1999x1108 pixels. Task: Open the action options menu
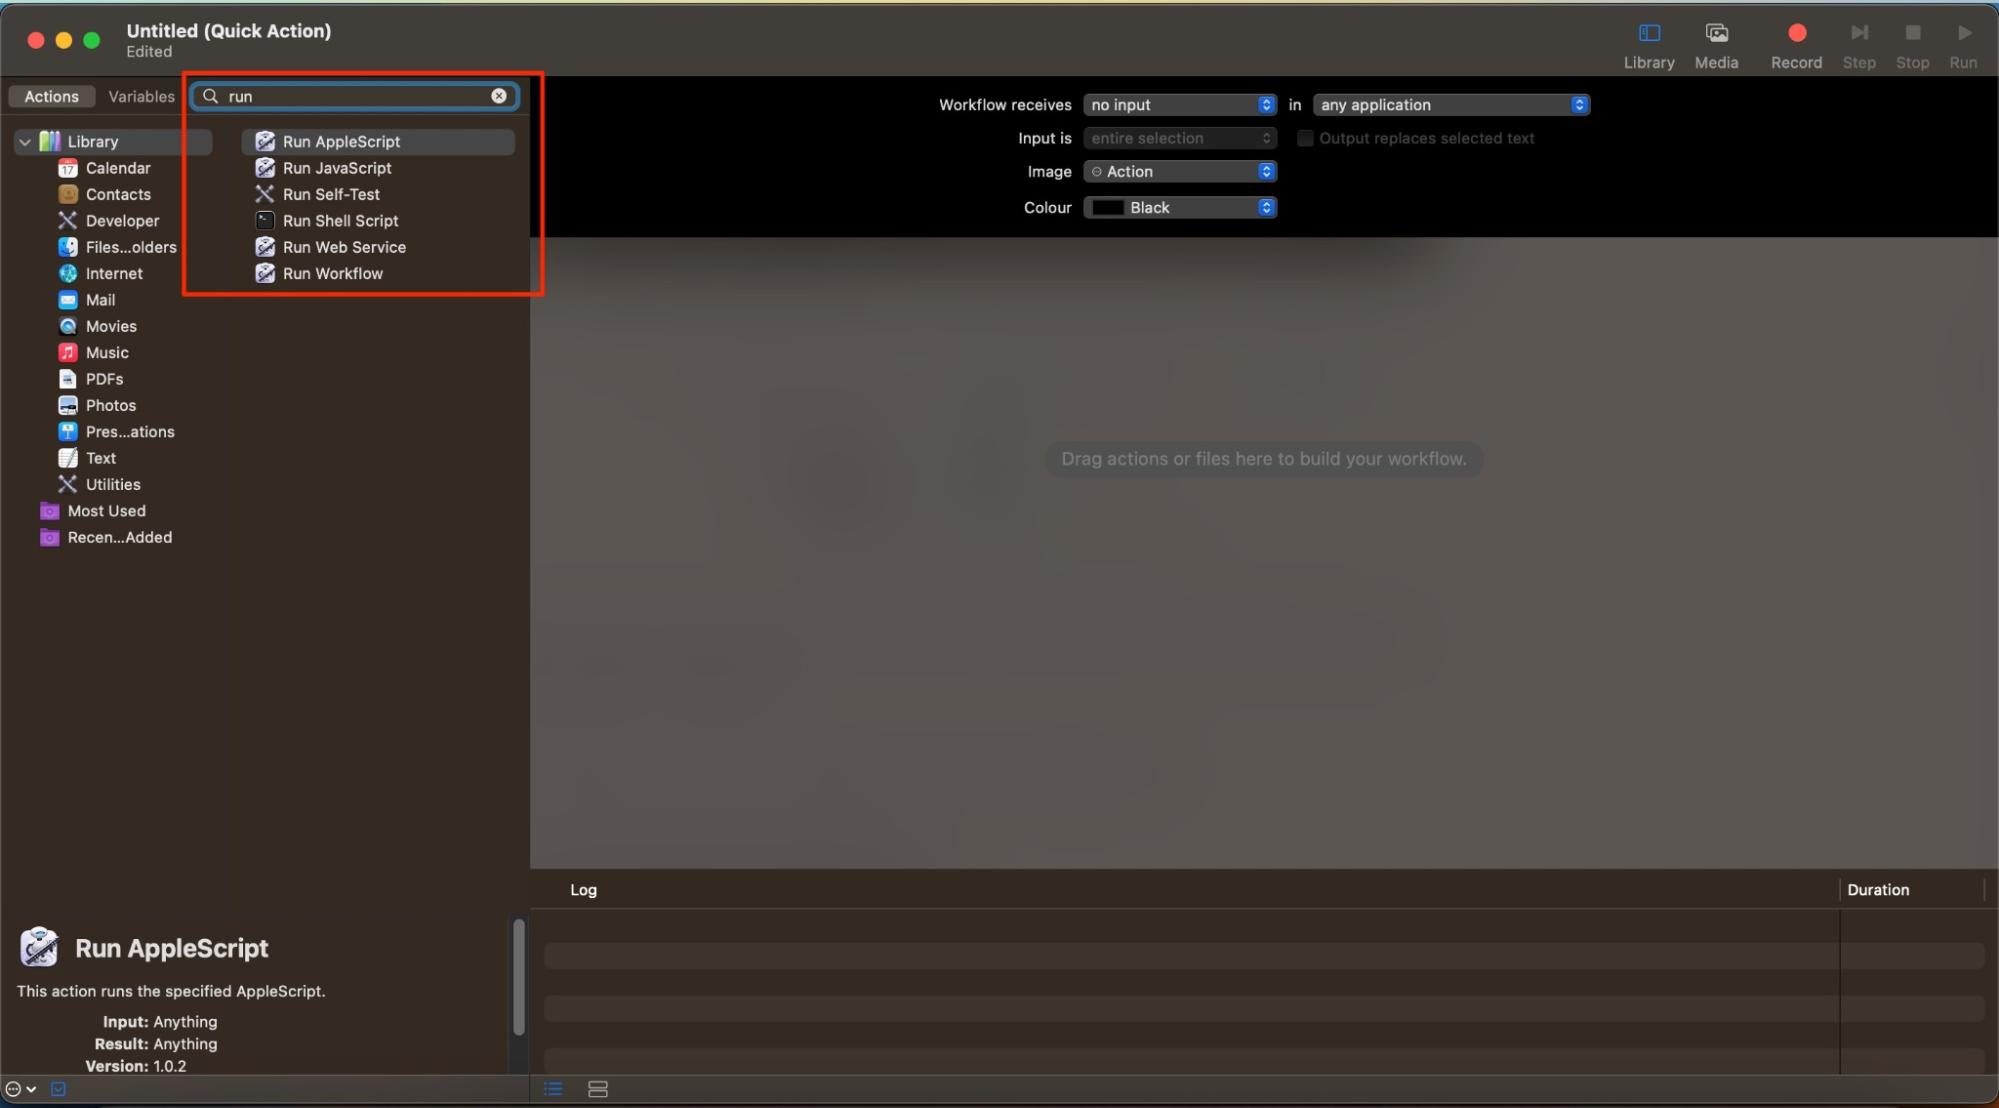(20, 1089)
